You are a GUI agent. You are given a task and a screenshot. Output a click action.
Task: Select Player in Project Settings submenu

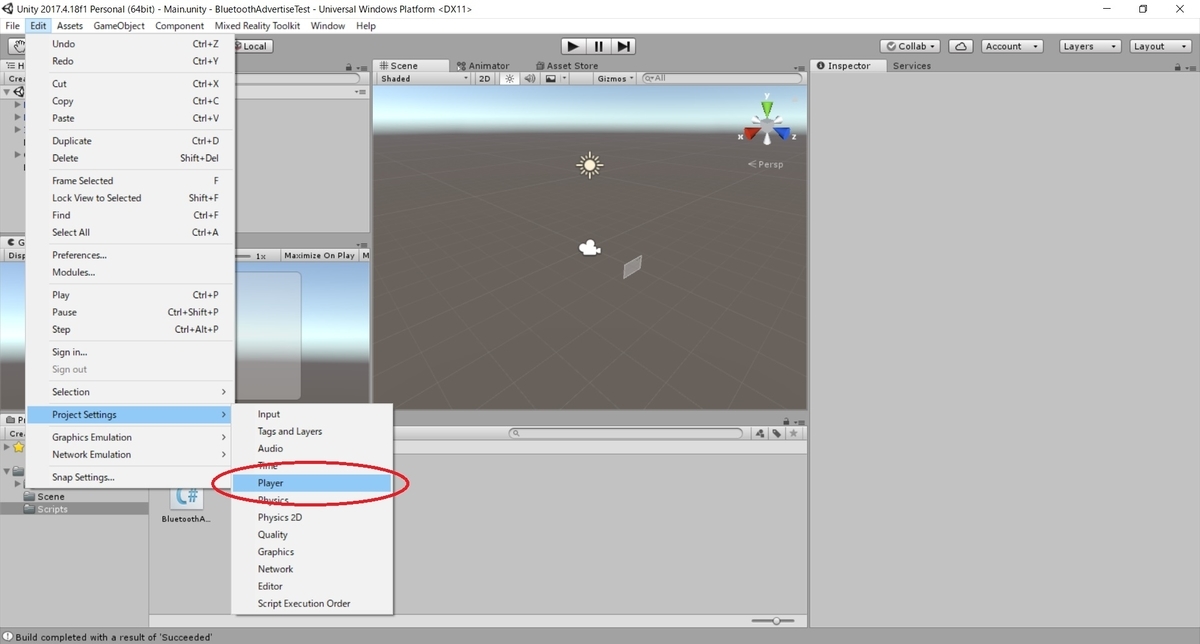coord(312,483)
